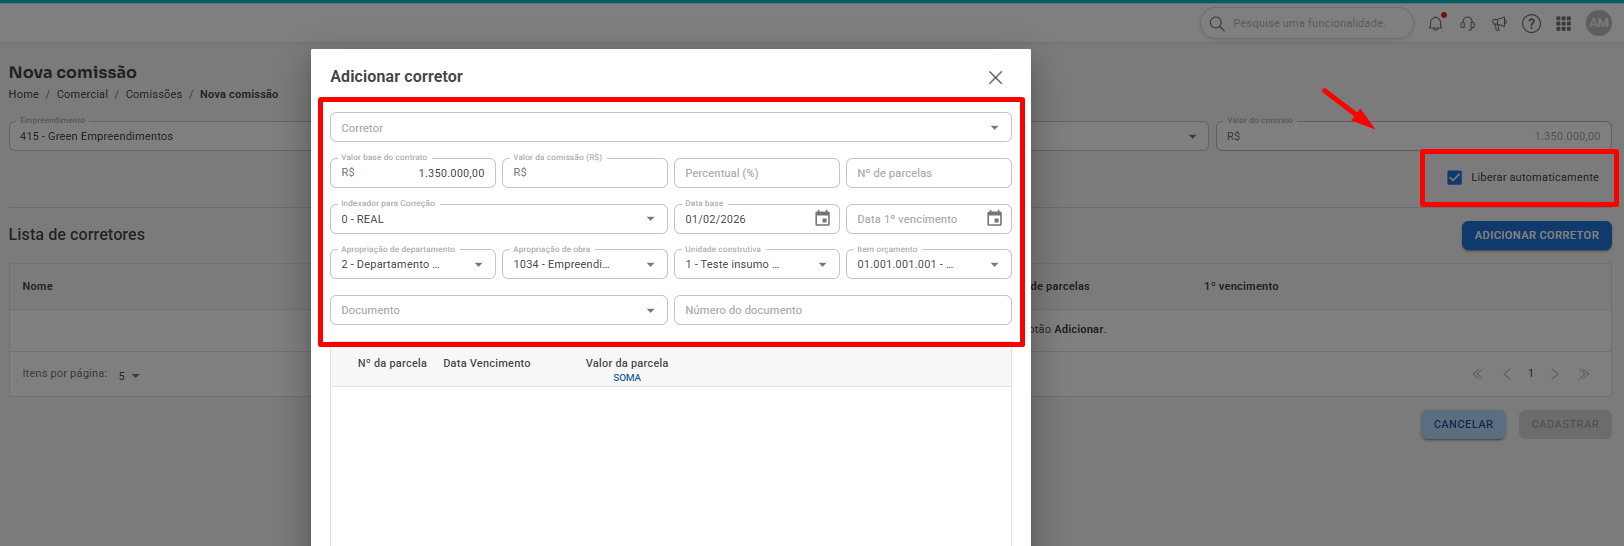Go to Home breadcrumb
Viewport: 1624px width, 546px height.
click(24, 94)
